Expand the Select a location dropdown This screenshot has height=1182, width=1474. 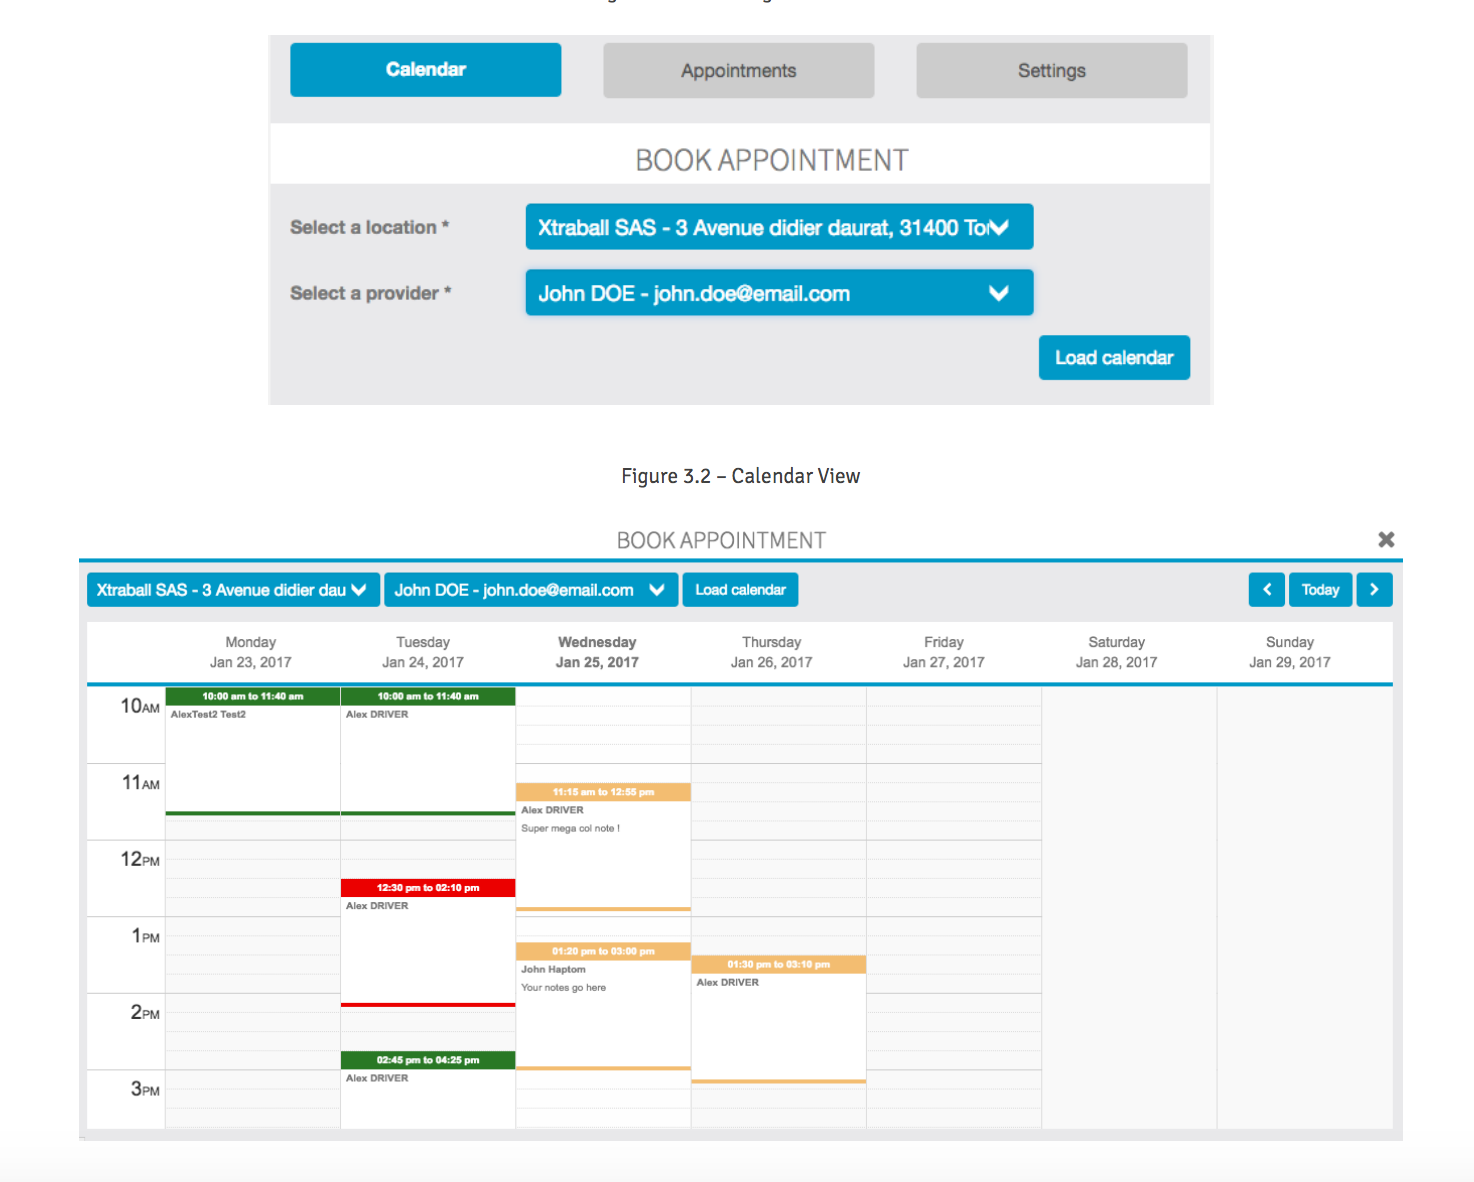pyautogui.click(x=779, y=228)
